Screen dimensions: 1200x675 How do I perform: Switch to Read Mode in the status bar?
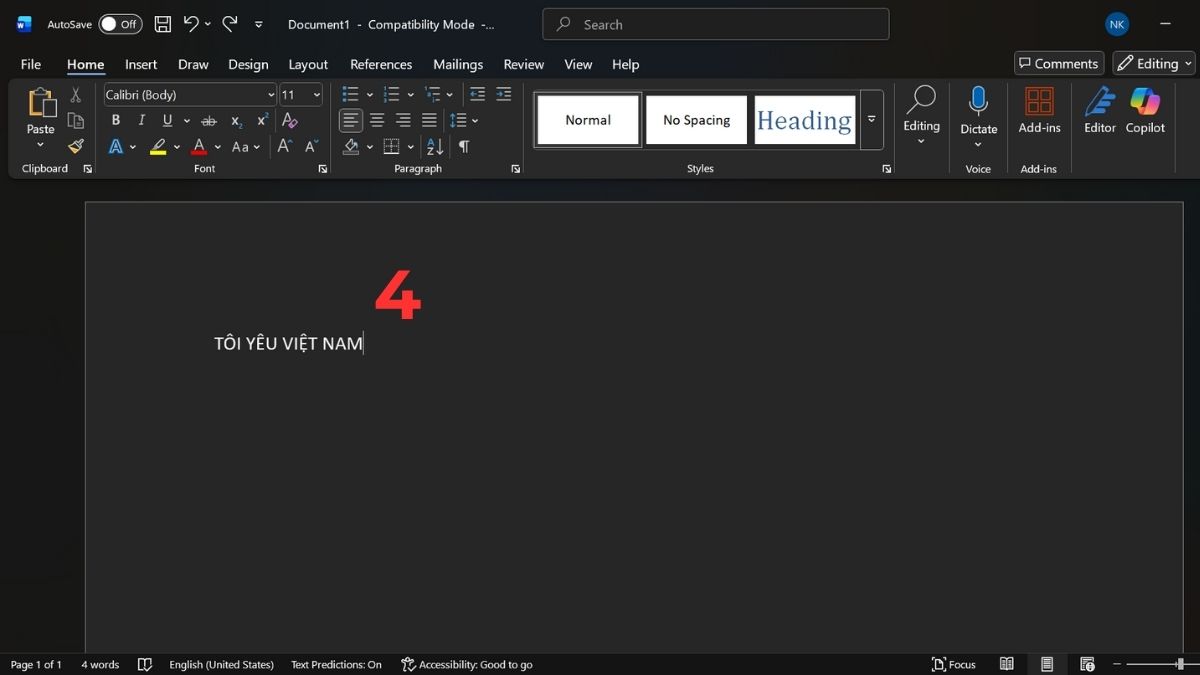tap(1007, 664)
